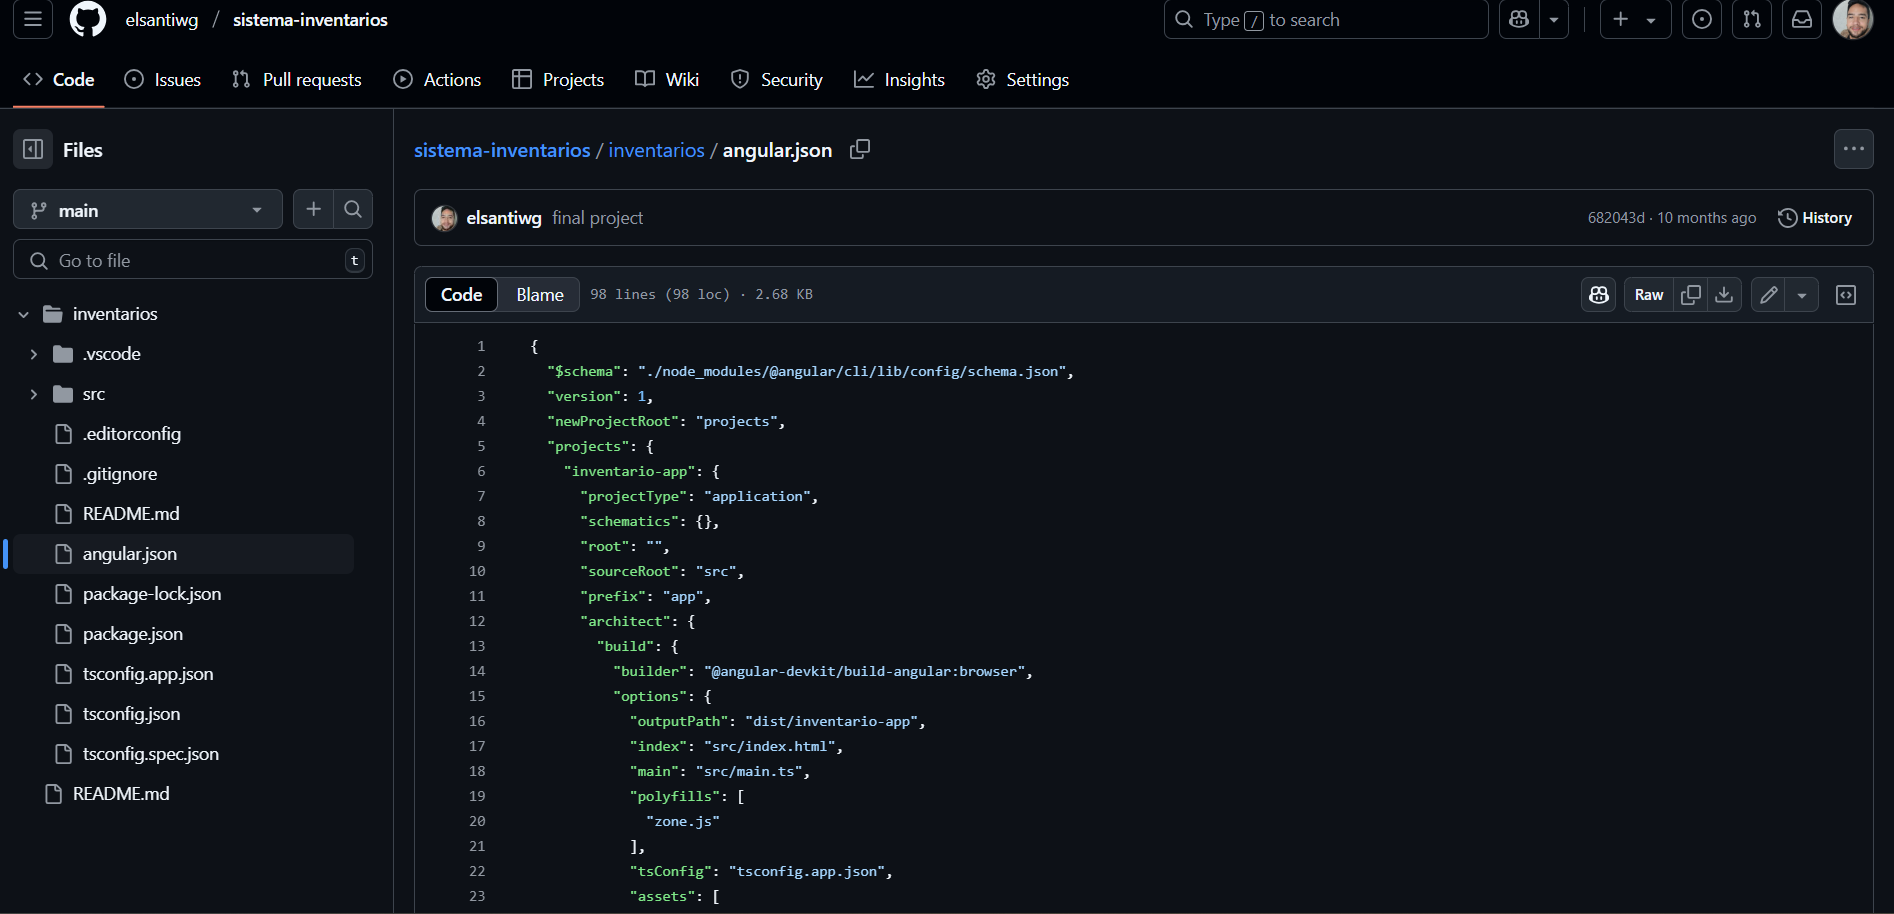The height and width of the screenshot is (914, 1894).
Task: Click the Type / to search box
Action: click(x=1326, y=20)
